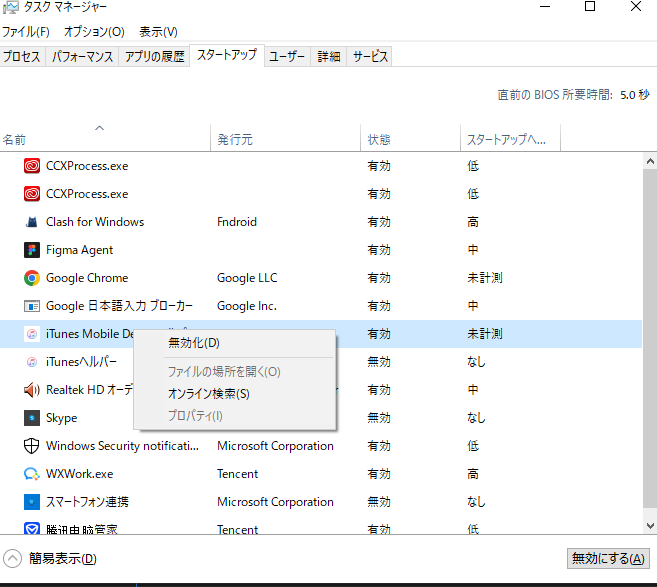Switch to the プロセス tab
This screenshot has height=587, width=657.
click(22, 56)
